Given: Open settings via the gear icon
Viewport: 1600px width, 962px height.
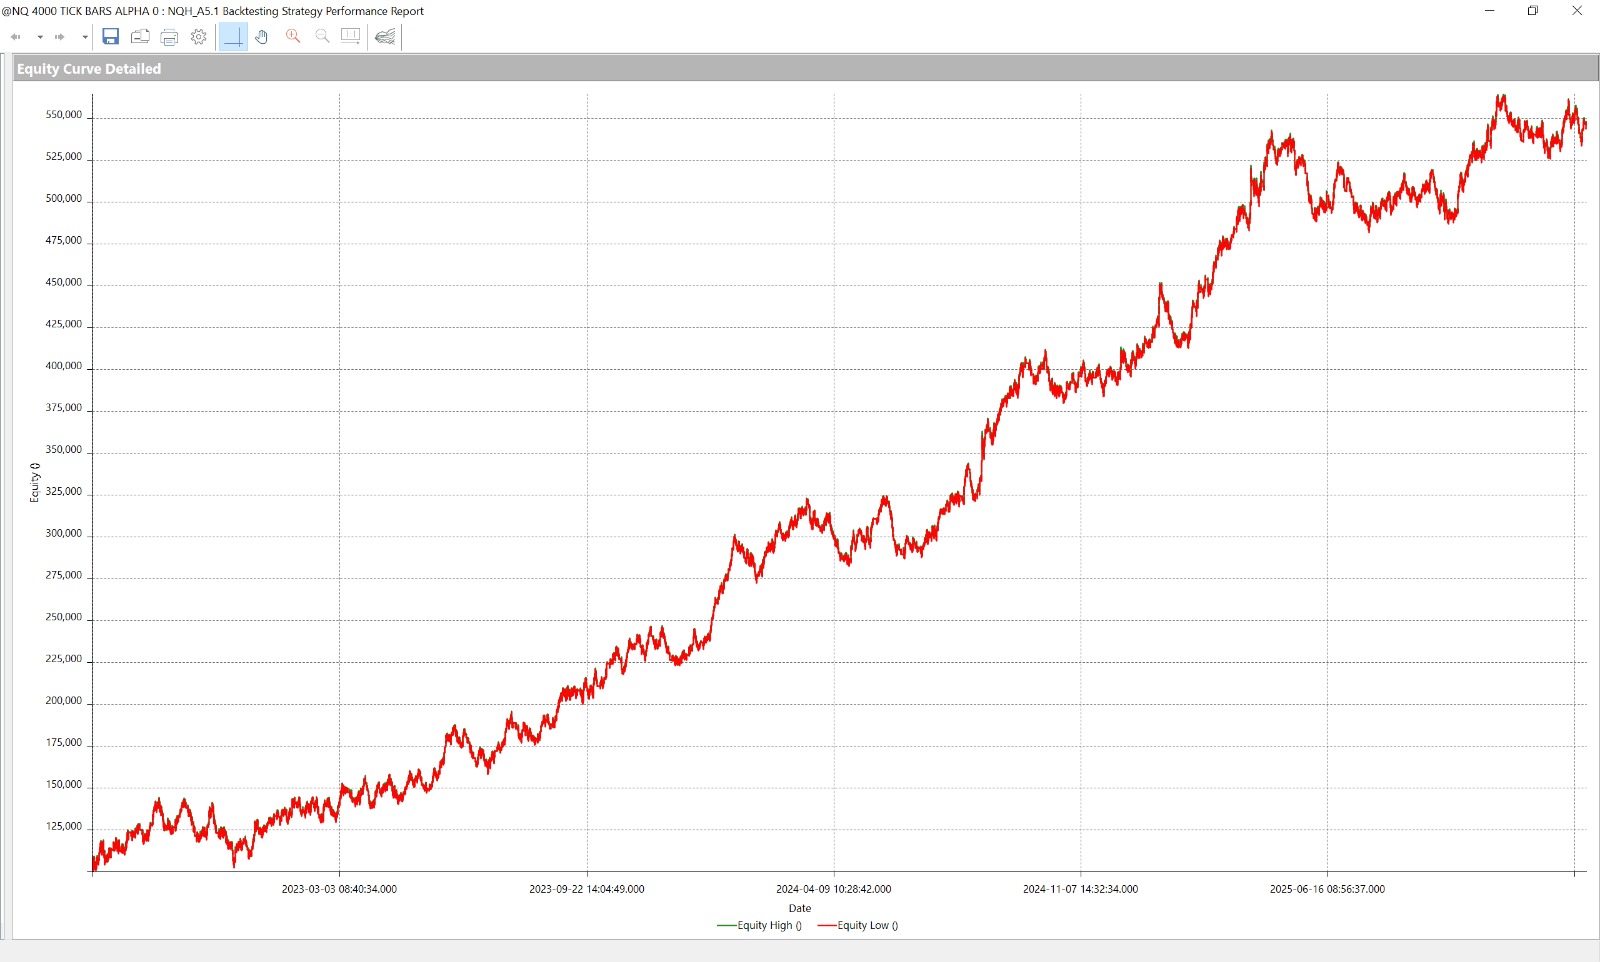Looking at the screenshot, I should pyautogui.click(x=199, y=37).
